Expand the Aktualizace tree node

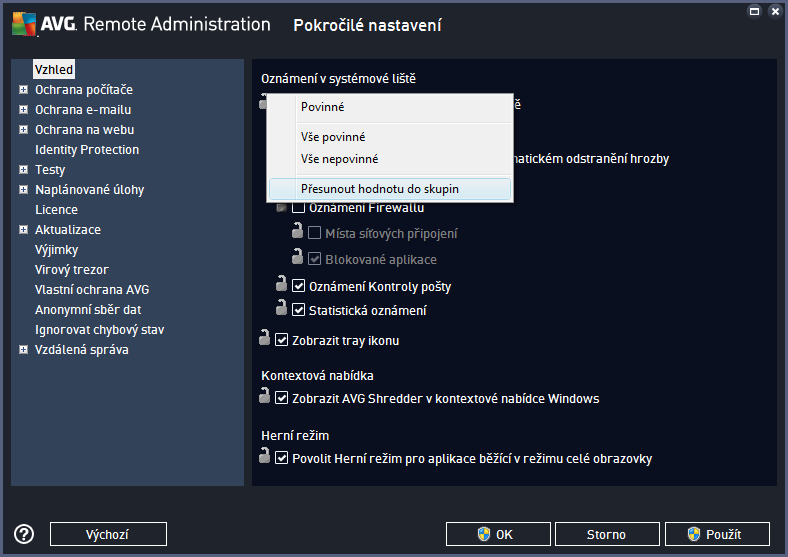point(23,230)
